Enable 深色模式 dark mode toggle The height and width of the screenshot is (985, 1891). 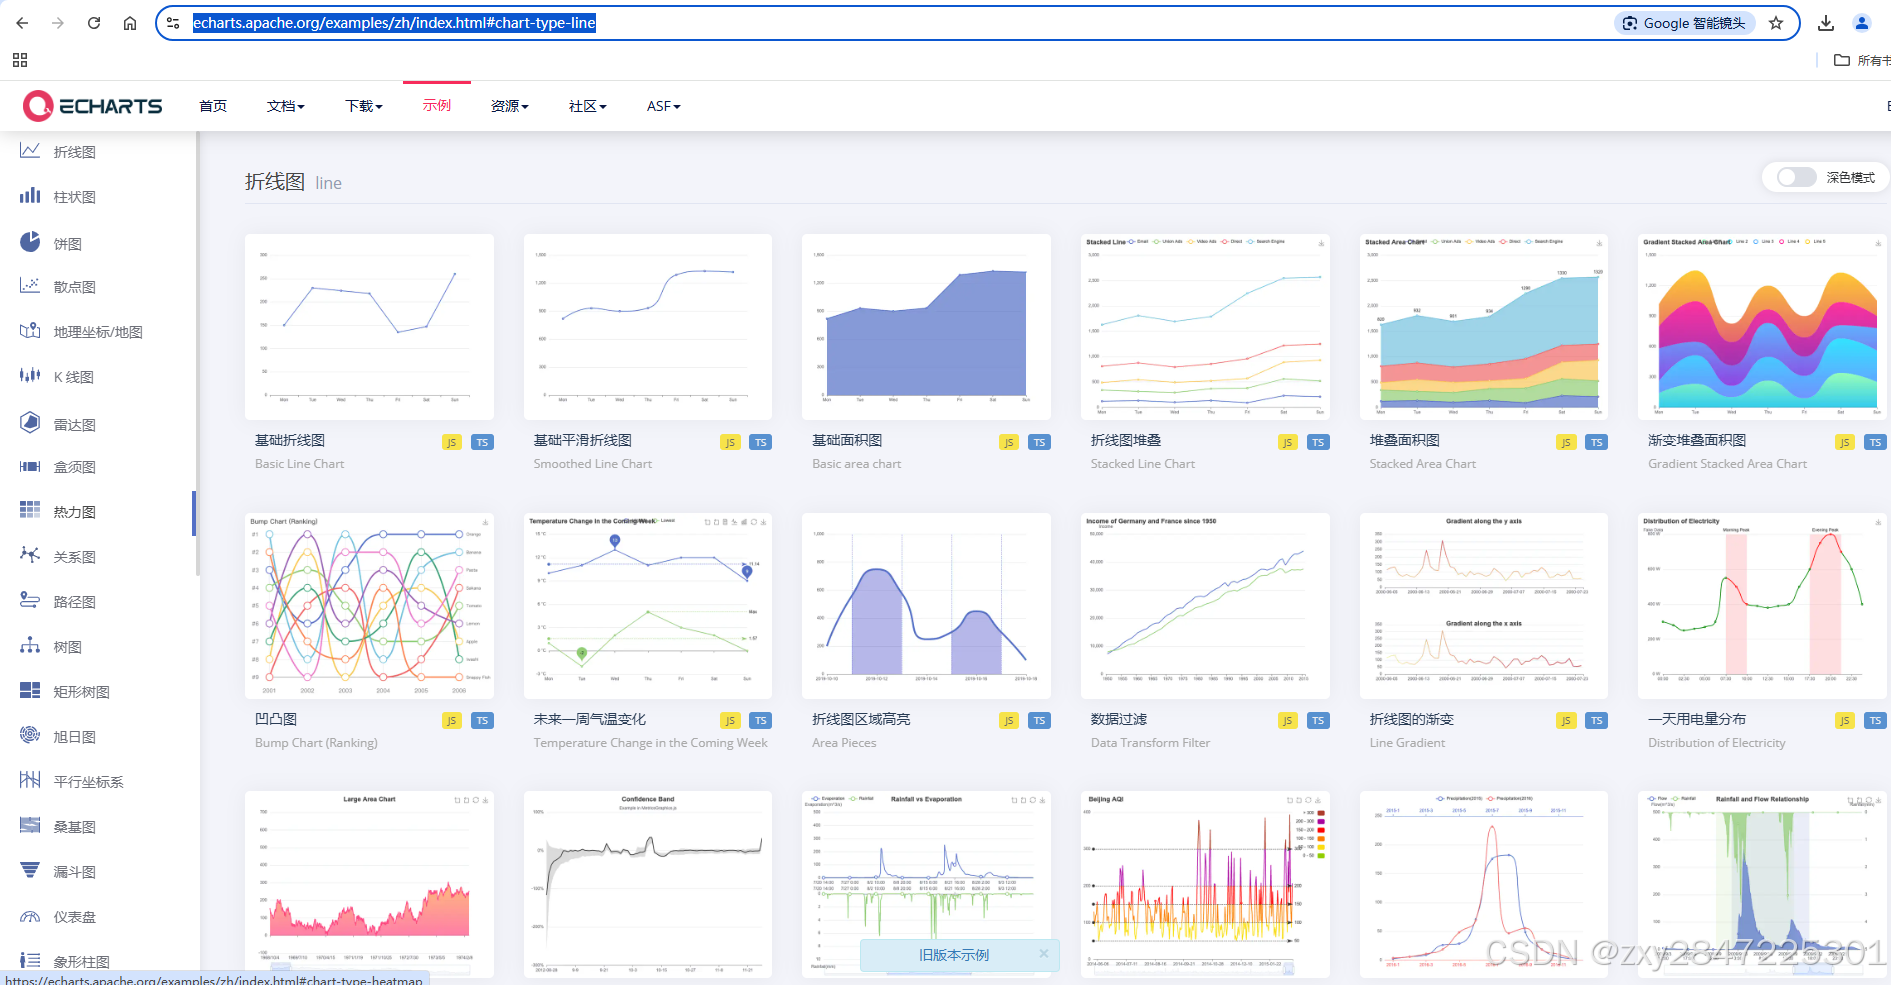pyautogui.click(x=1795, y=177)
